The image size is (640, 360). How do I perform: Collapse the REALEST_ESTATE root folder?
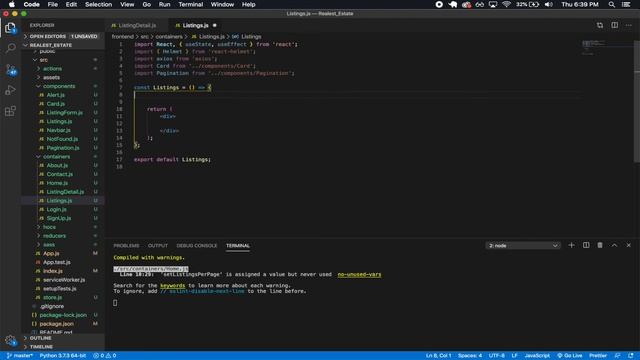pos(63,45)
